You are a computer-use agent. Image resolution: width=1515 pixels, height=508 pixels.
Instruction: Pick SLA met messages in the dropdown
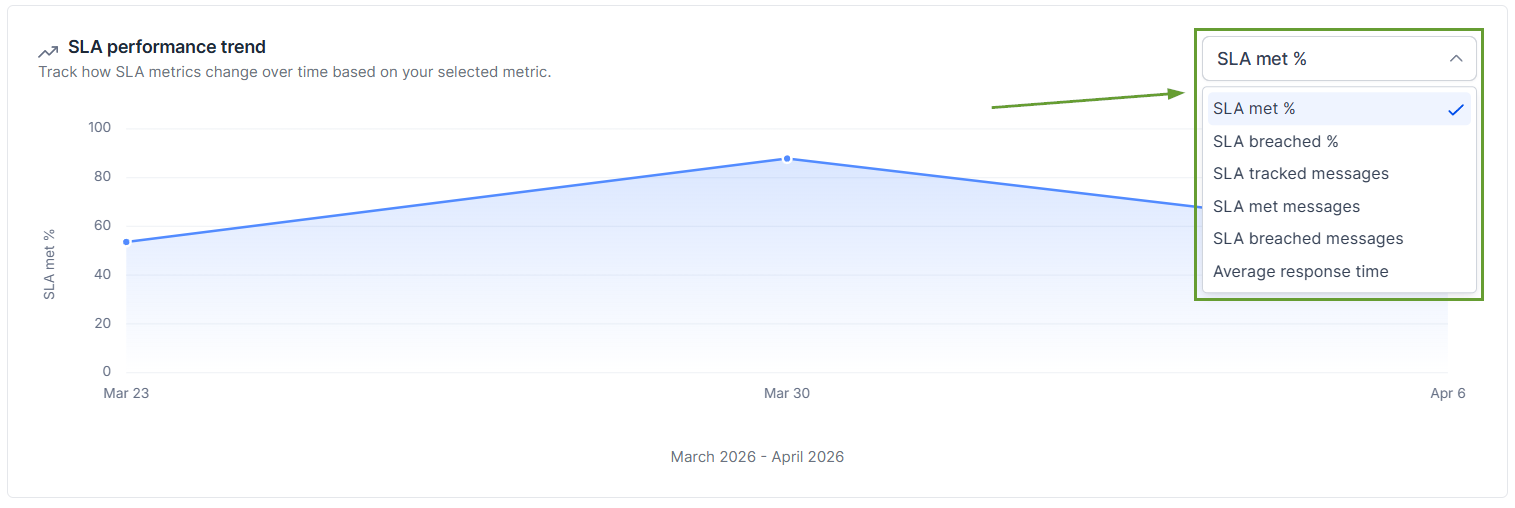coord(1286,207)
